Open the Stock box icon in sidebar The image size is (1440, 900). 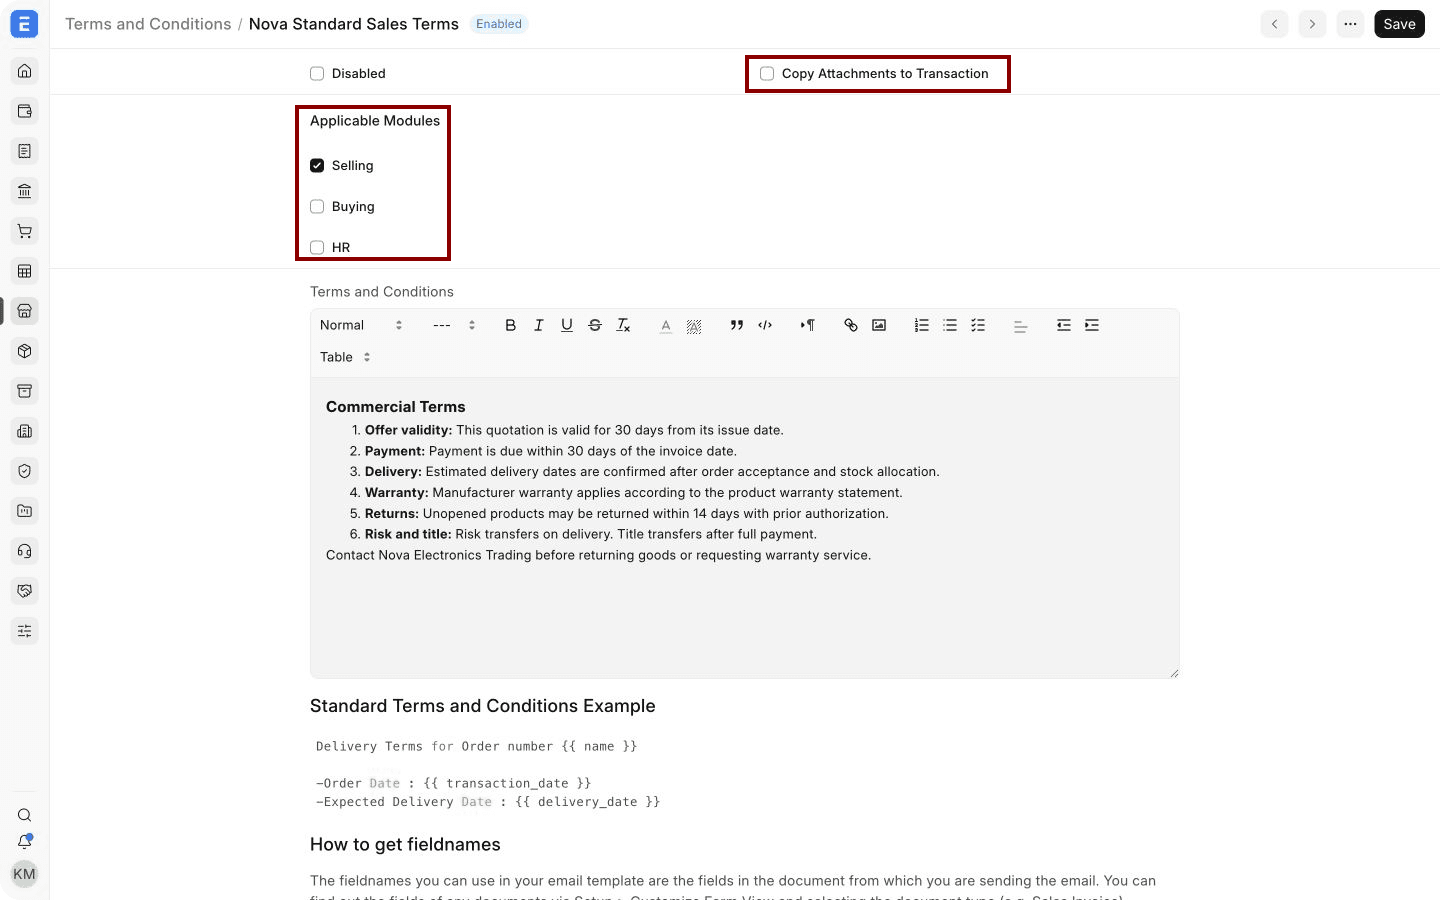coord(25,351)
